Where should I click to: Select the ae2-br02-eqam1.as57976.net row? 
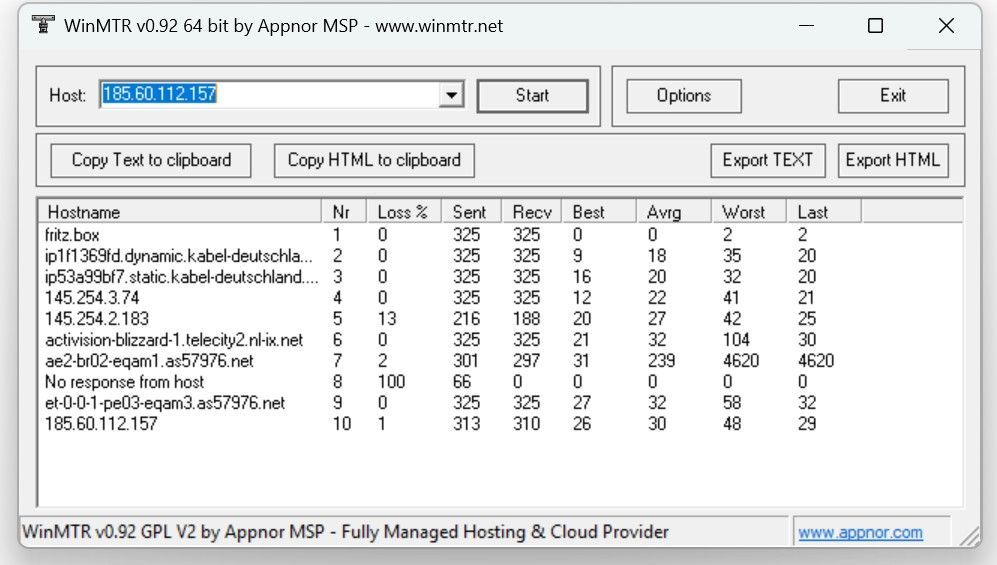click(500, 360)
